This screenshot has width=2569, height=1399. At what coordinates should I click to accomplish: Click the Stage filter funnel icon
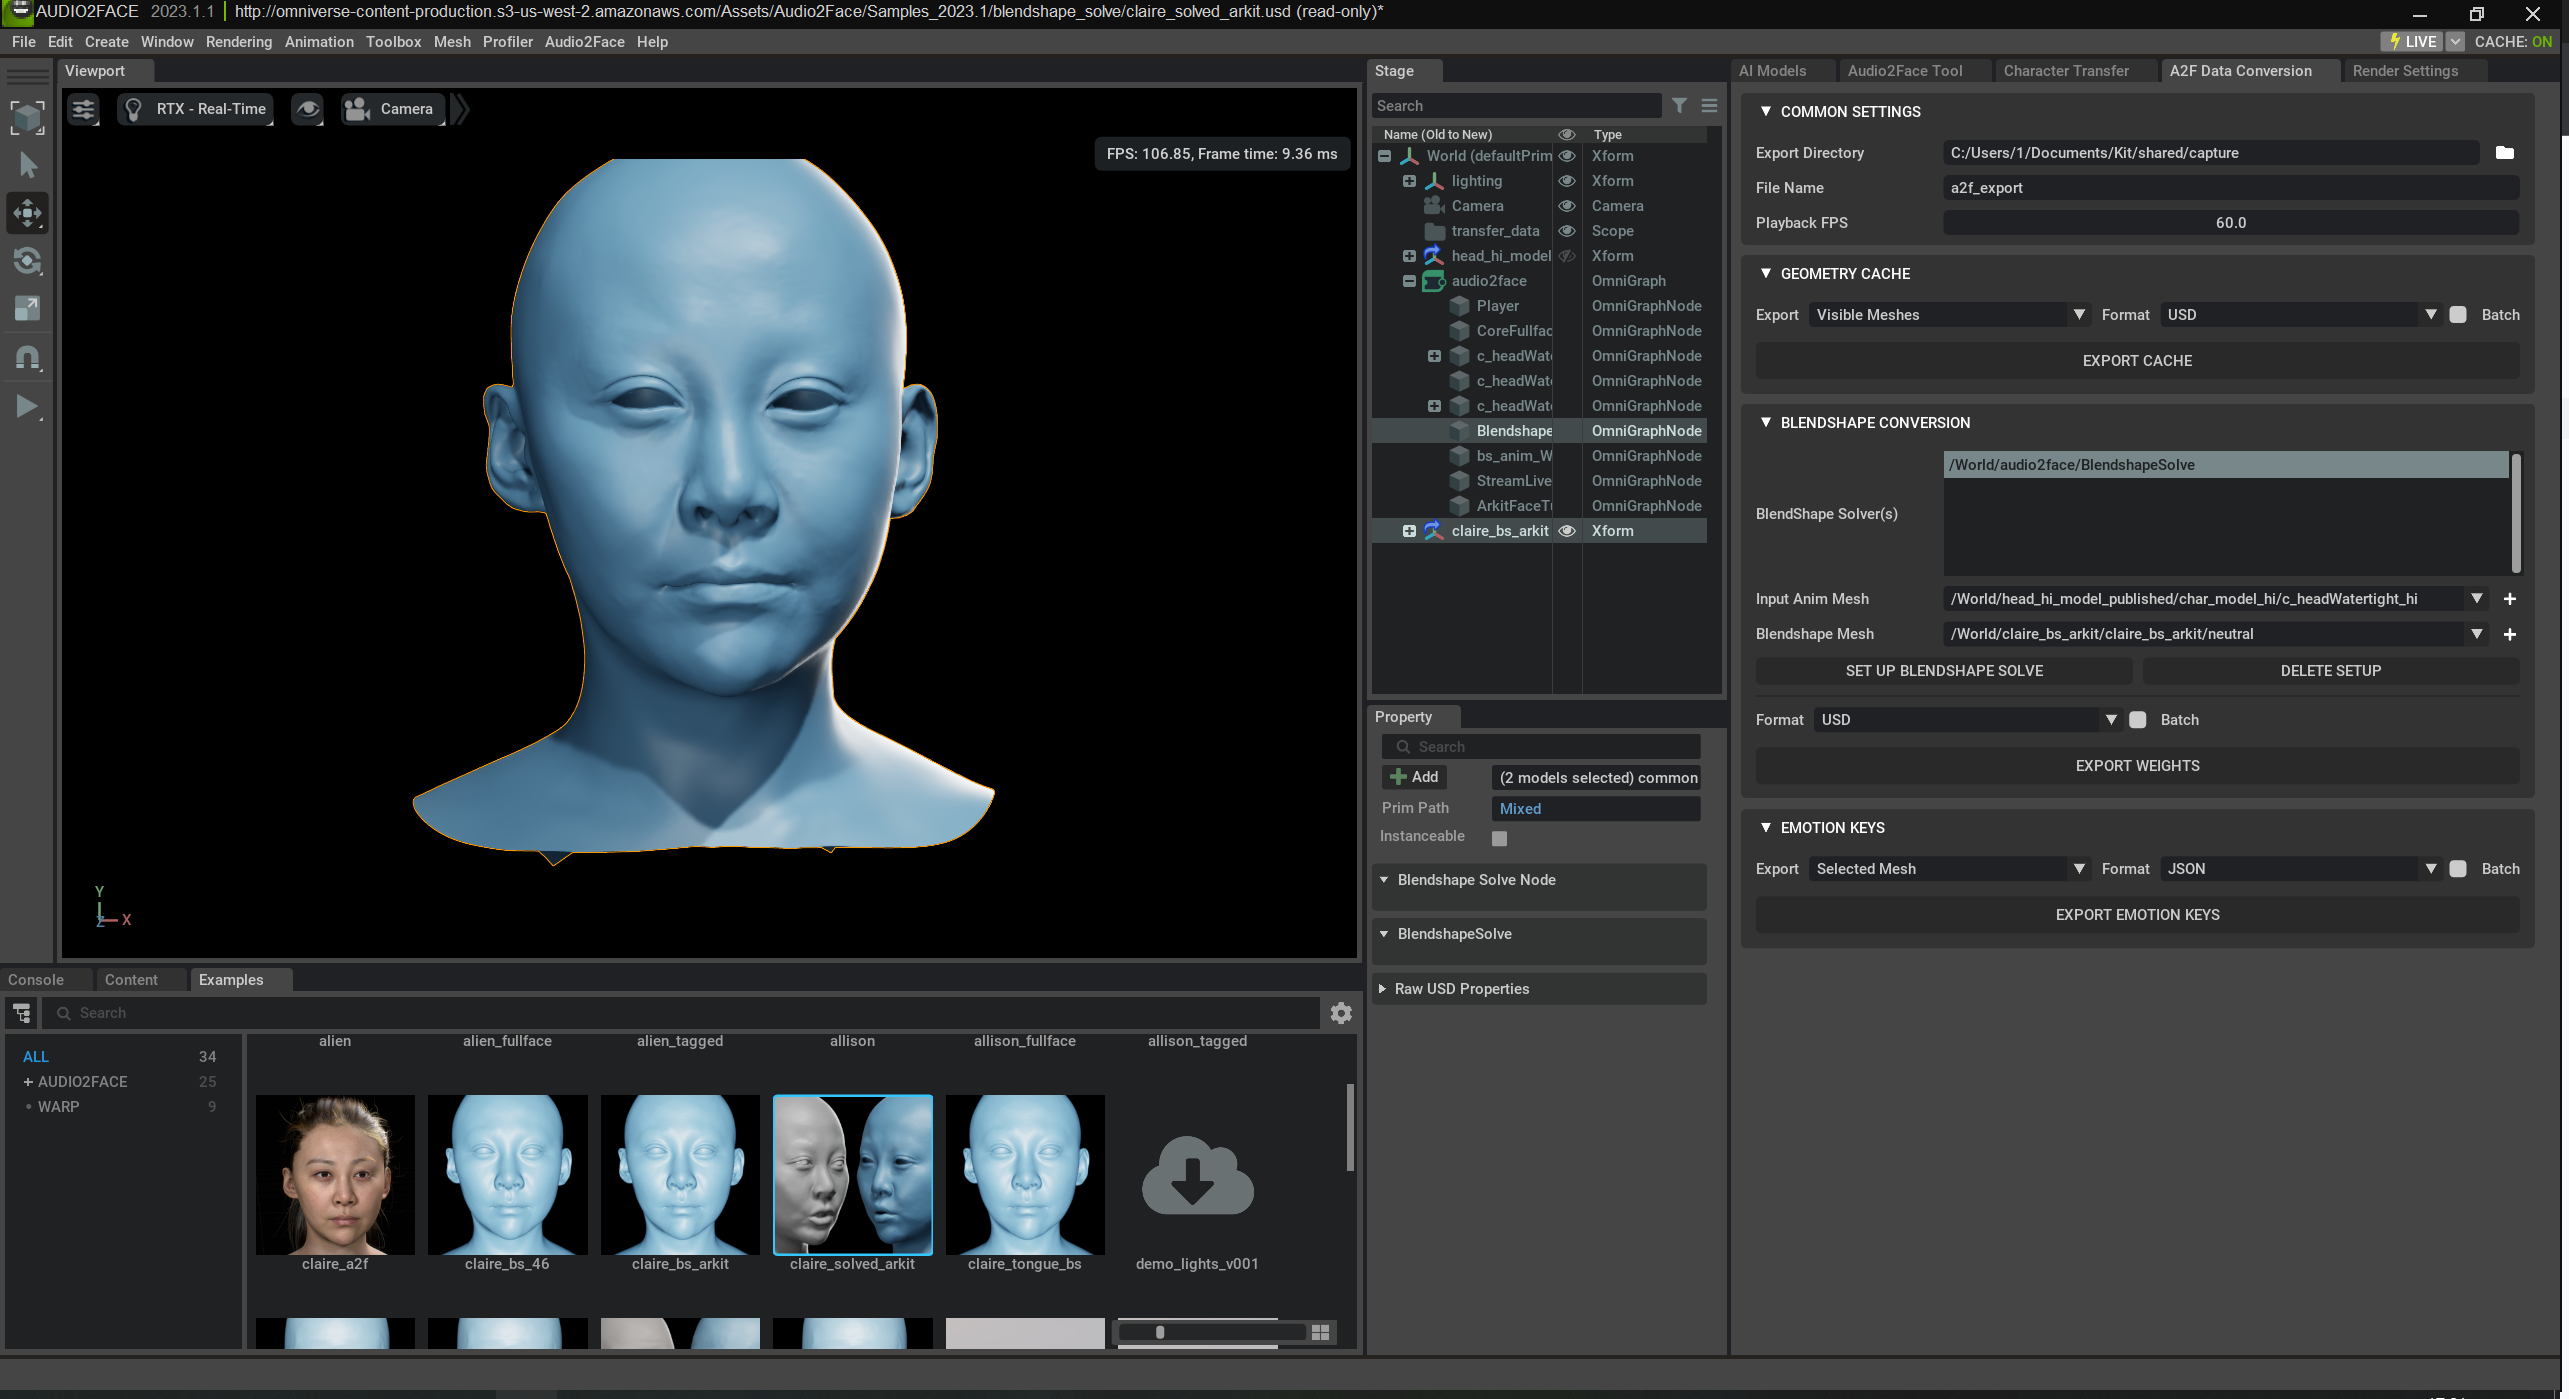tap(1680, 106)
